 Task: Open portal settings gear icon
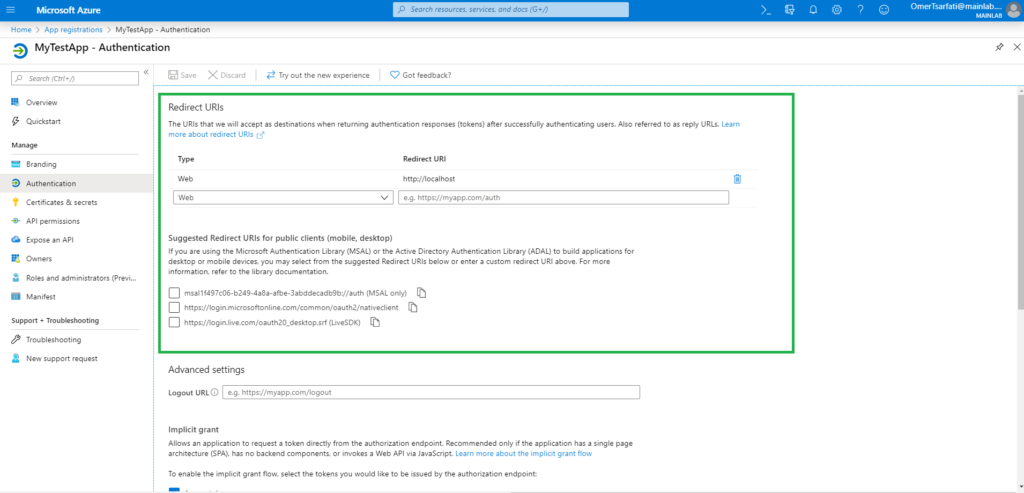click(x=837, y=10)
